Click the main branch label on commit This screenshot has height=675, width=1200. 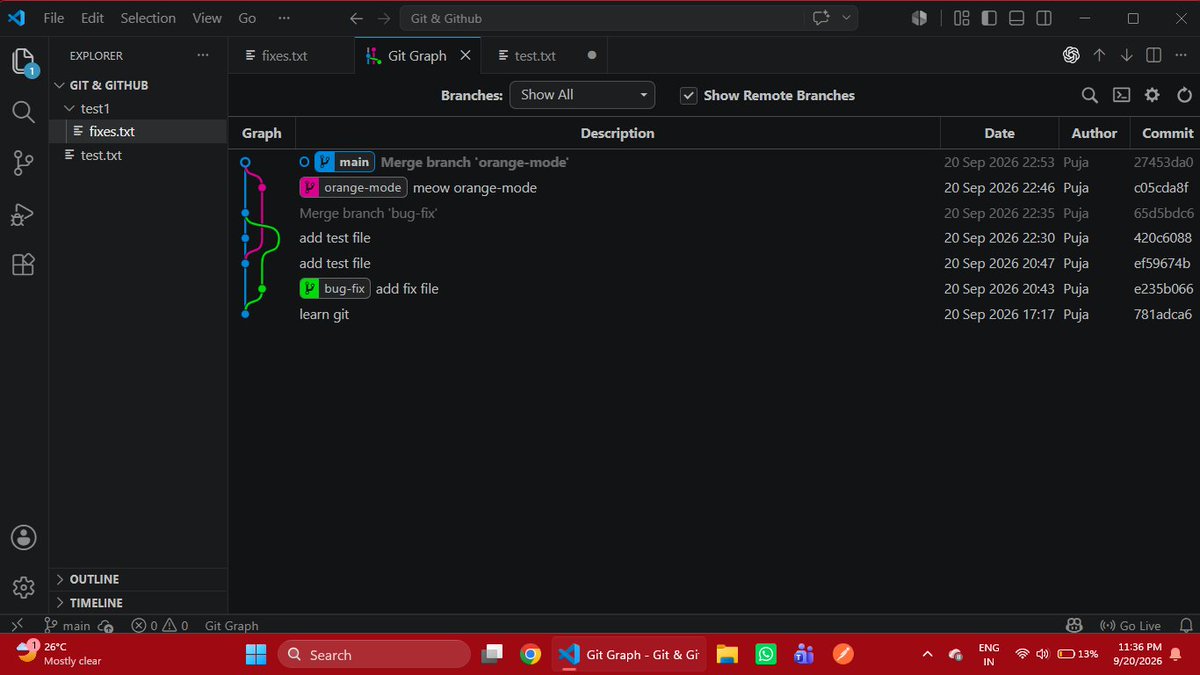(344, 162)
